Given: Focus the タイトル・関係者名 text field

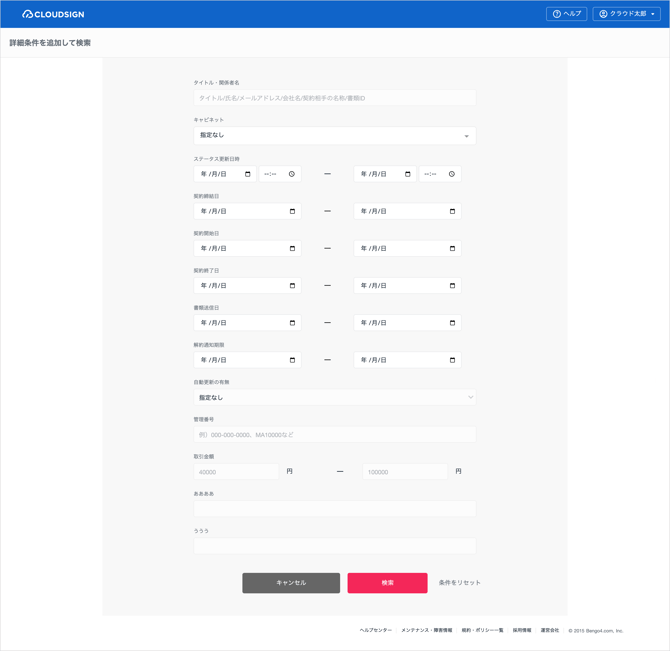Looking at the screenshot, I should 334,98.
